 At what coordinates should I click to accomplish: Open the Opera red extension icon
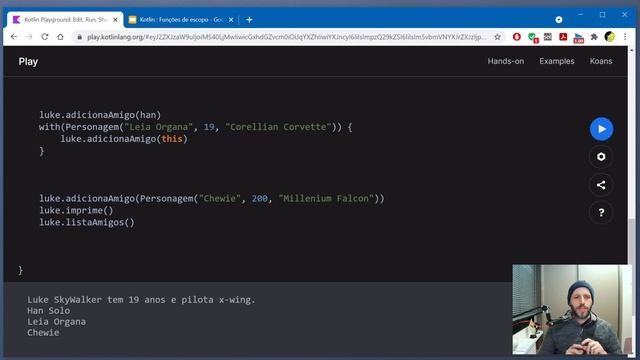coord(517,37)
